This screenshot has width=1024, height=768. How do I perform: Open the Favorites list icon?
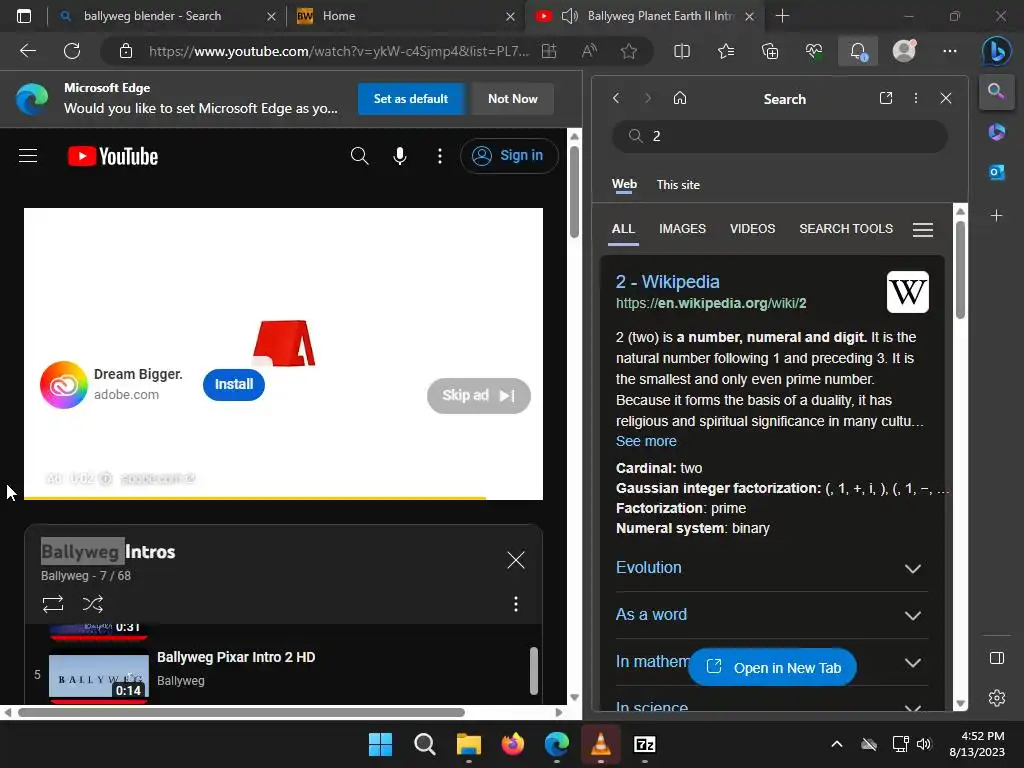(x=726, y=51)
